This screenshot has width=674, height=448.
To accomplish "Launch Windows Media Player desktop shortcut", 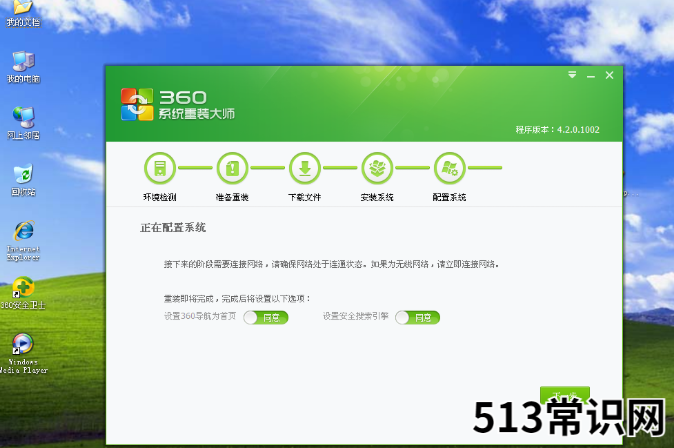I will click(x=23, y=353).
